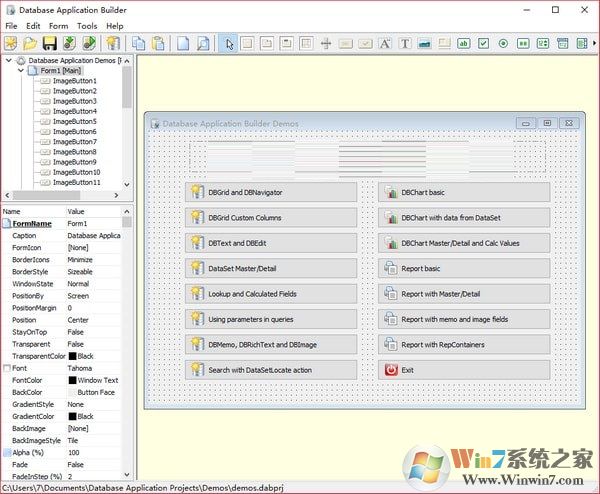This screenshot has height=494, width=600.
Task: Select the image component tool
Action: tap(424, 44)
